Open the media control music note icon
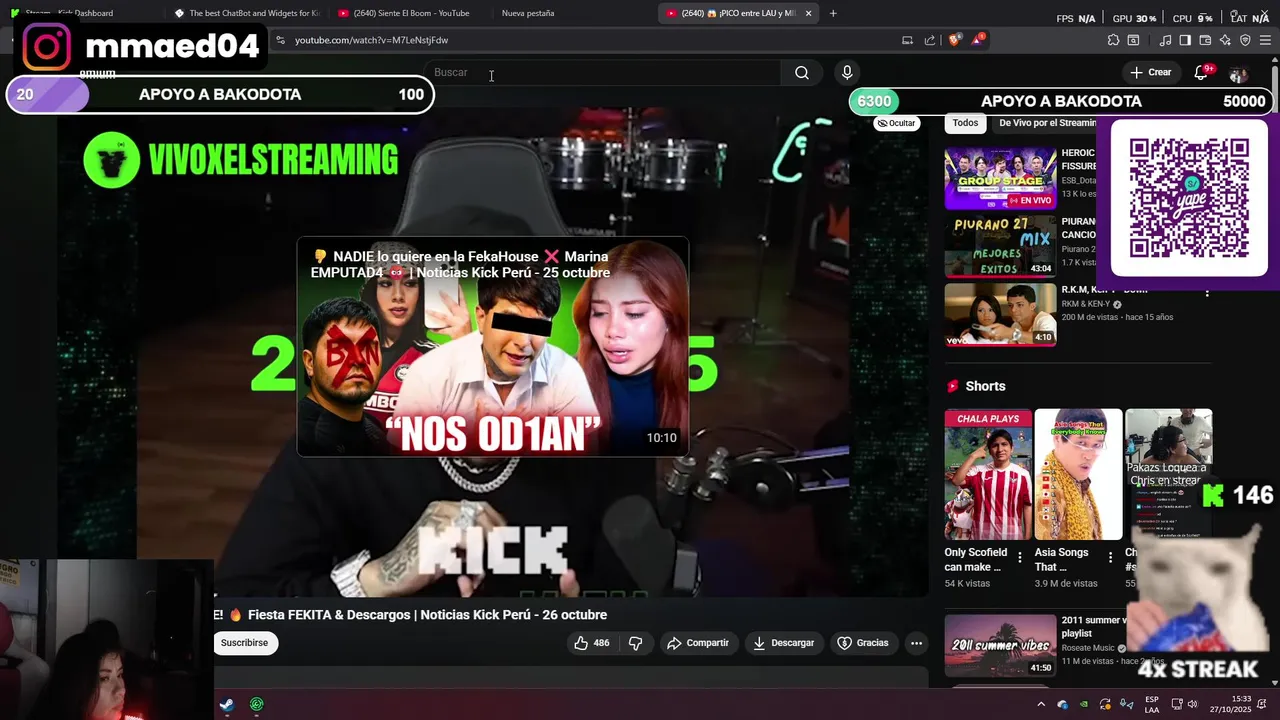 1165,40
